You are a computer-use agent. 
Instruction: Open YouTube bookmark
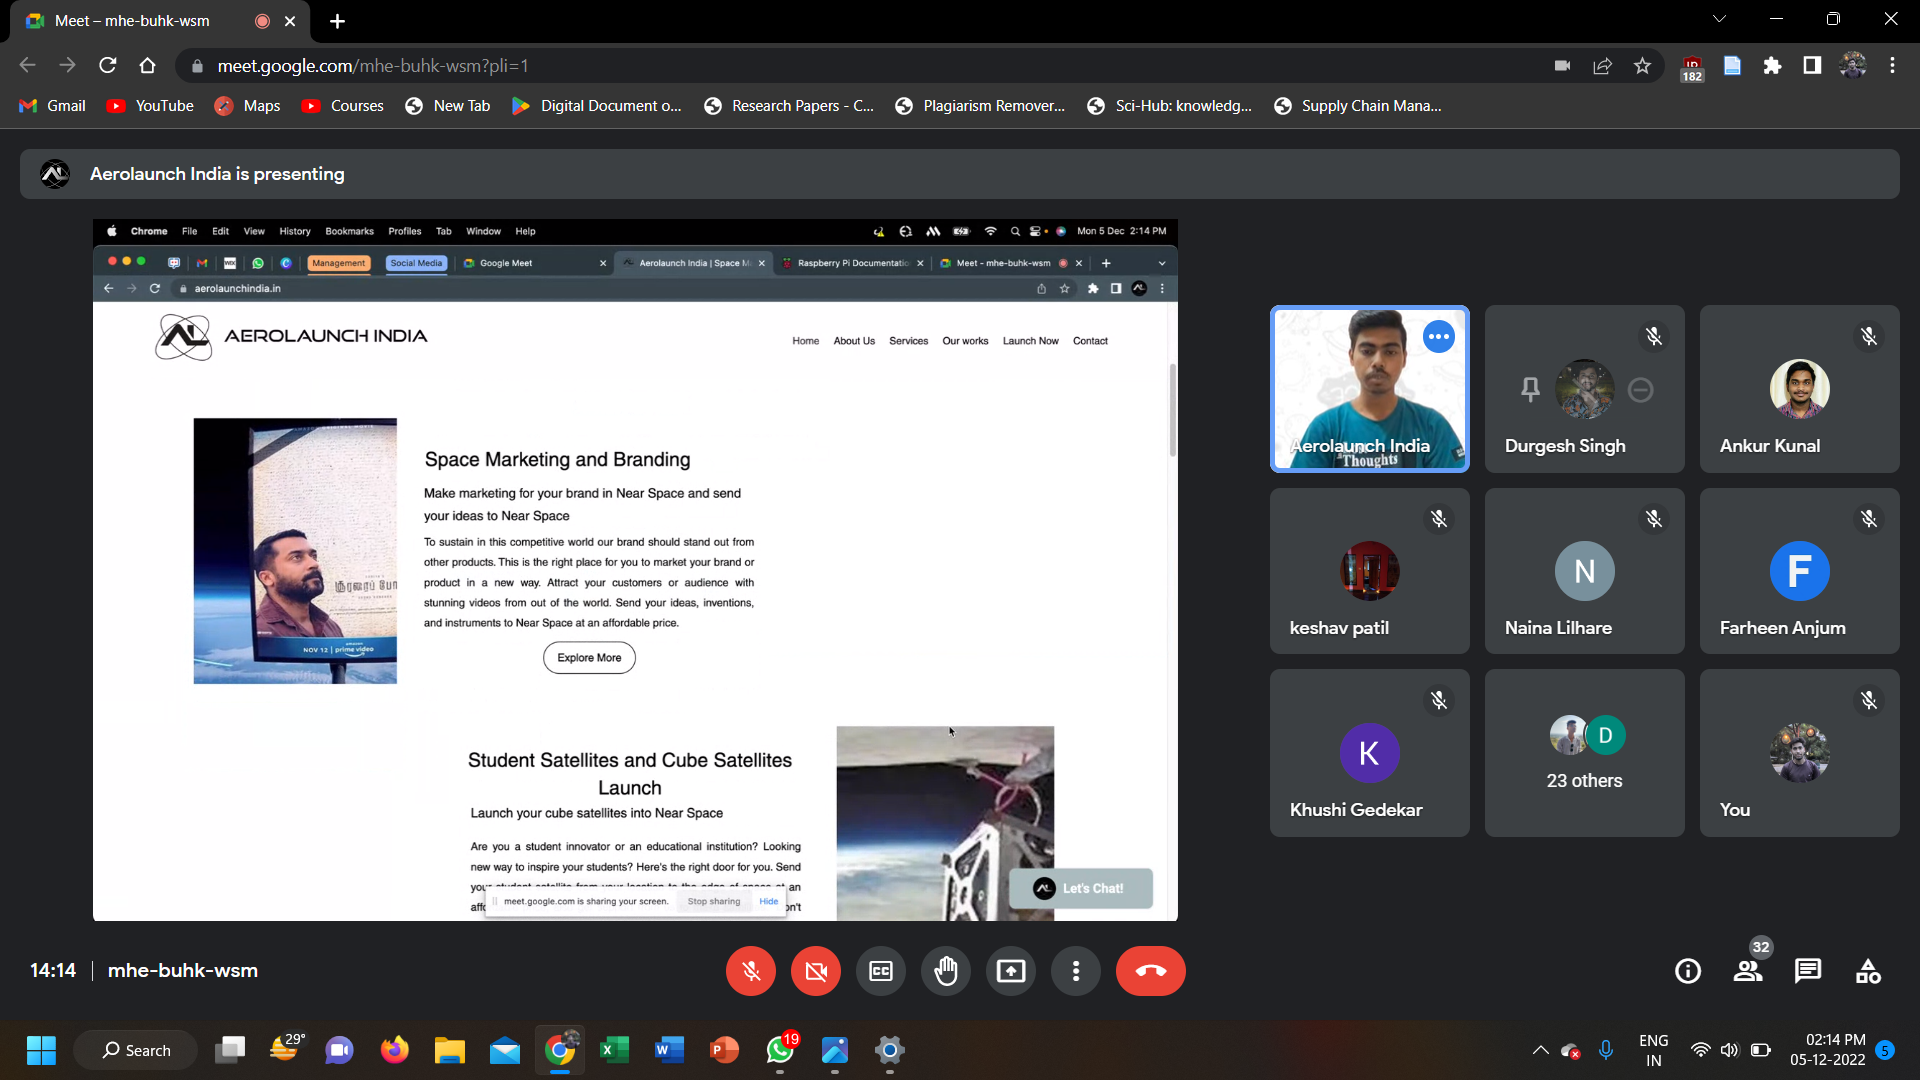[x=150, y=106]
